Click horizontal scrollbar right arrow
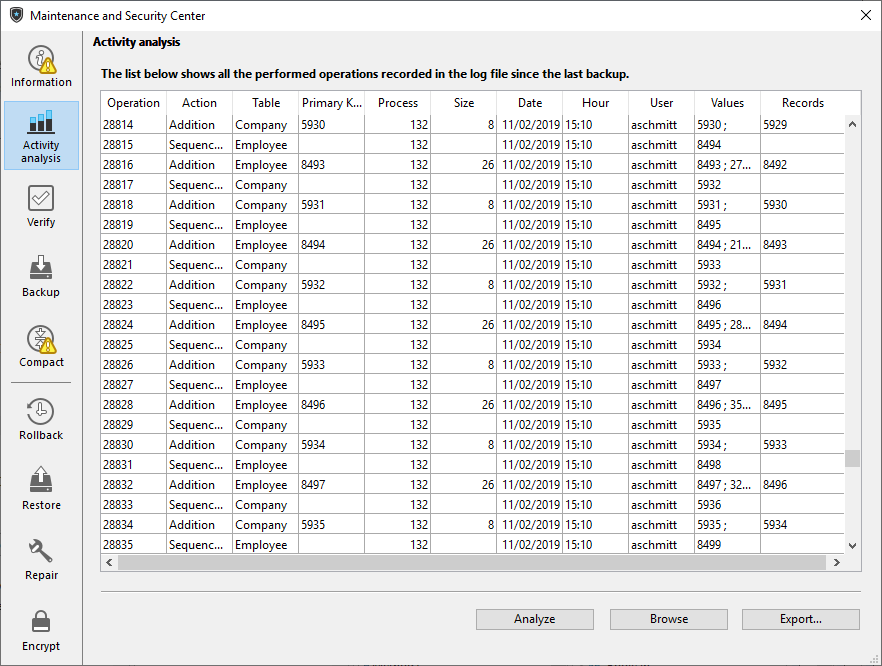The width and height of the screenshot is (882, 666). (x=835, y=563)
